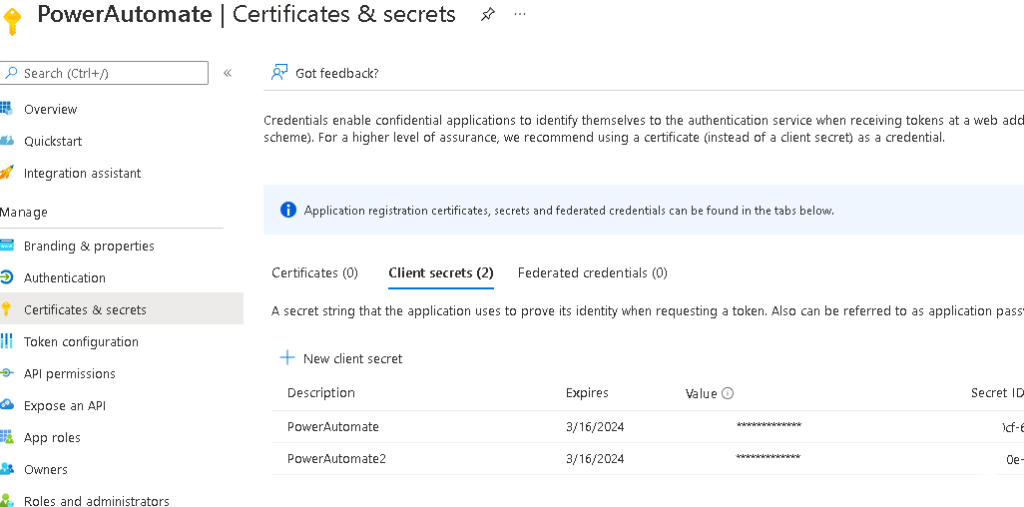
Task: Click the plus icon for new secret
Action: coord(287,358)
